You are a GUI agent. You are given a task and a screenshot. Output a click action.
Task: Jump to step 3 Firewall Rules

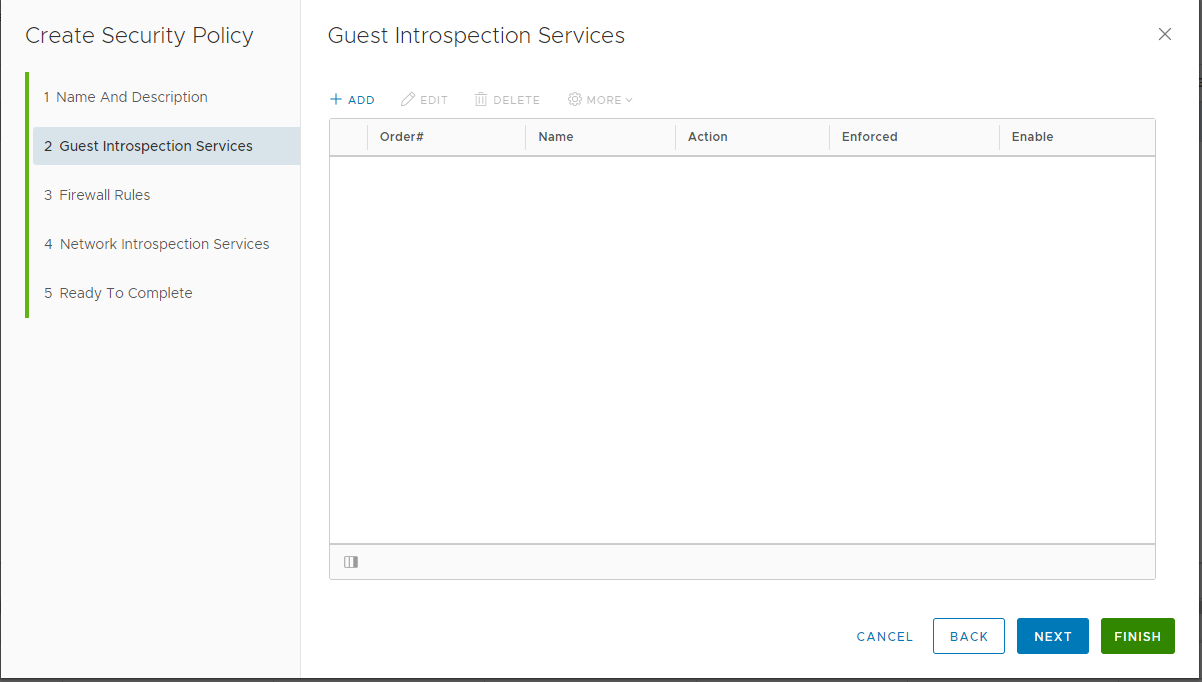(x=105, y=195)
